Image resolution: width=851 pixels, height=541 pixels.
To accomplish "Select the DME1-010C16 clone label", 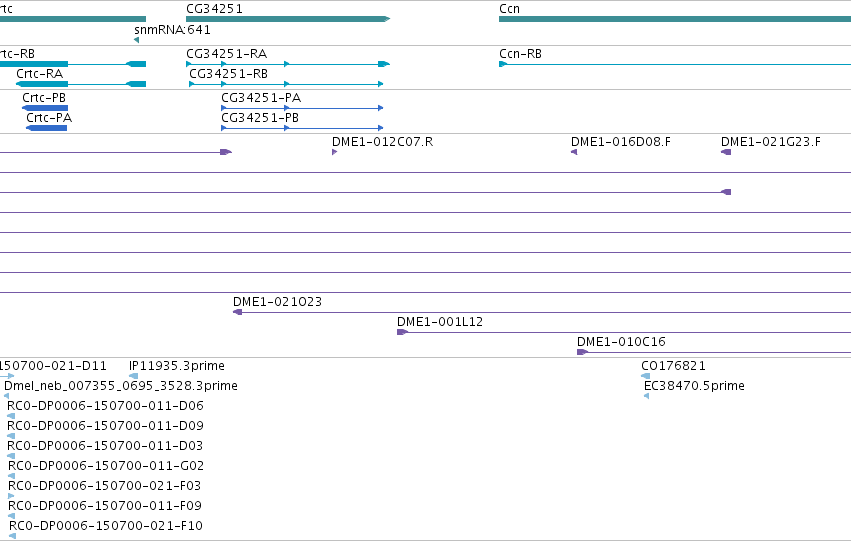I will pos(621,342).
